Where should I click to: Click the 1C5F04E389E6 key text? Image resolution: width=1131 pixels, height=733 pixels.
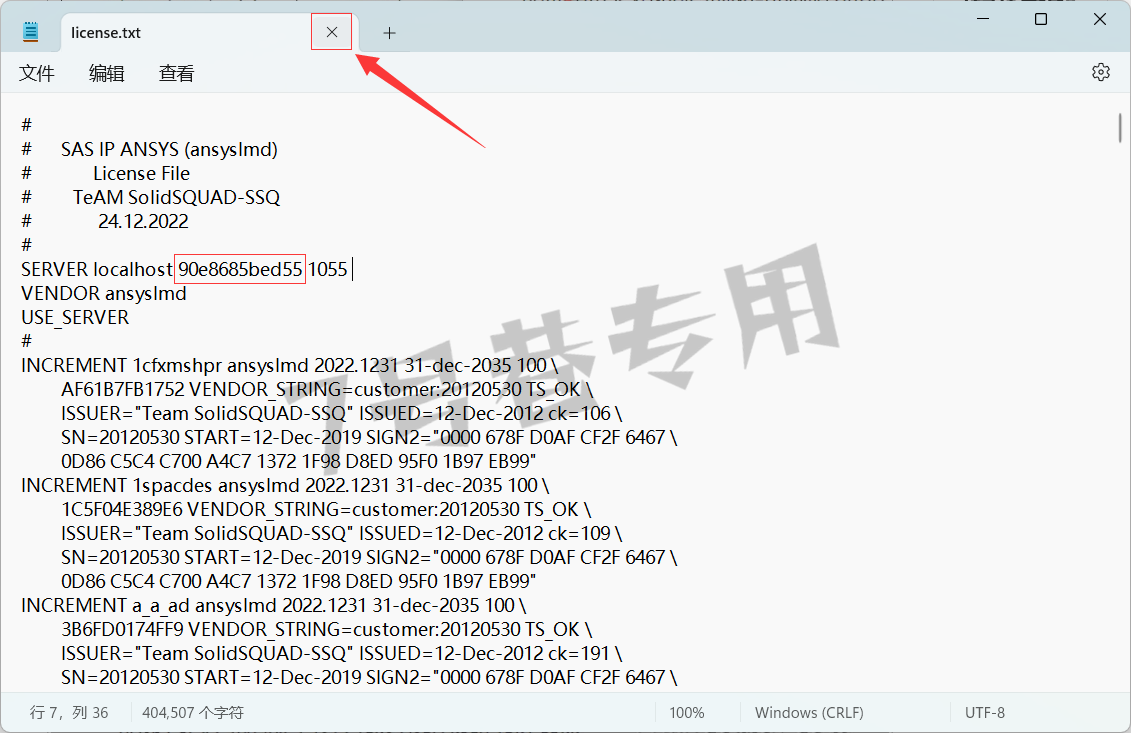122,509
